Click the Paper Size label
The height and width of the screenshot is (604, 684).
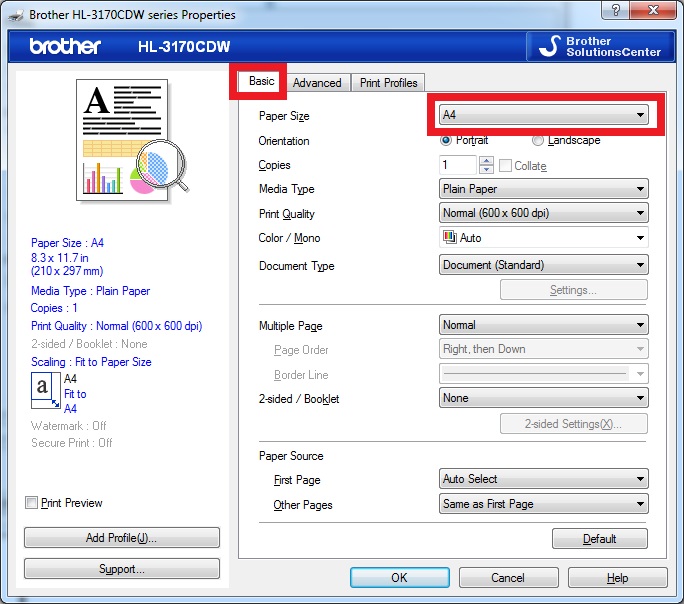[x=284, y=116]
